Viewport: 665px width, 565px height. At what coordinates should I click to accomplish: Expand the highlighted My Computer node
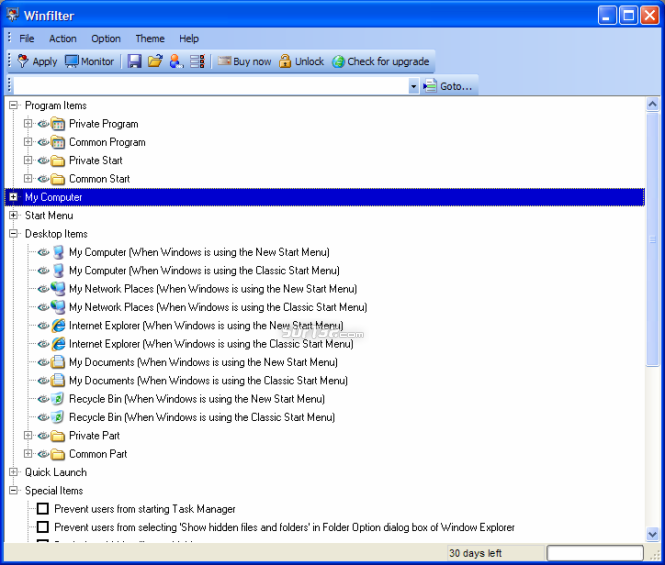(13, 197)
